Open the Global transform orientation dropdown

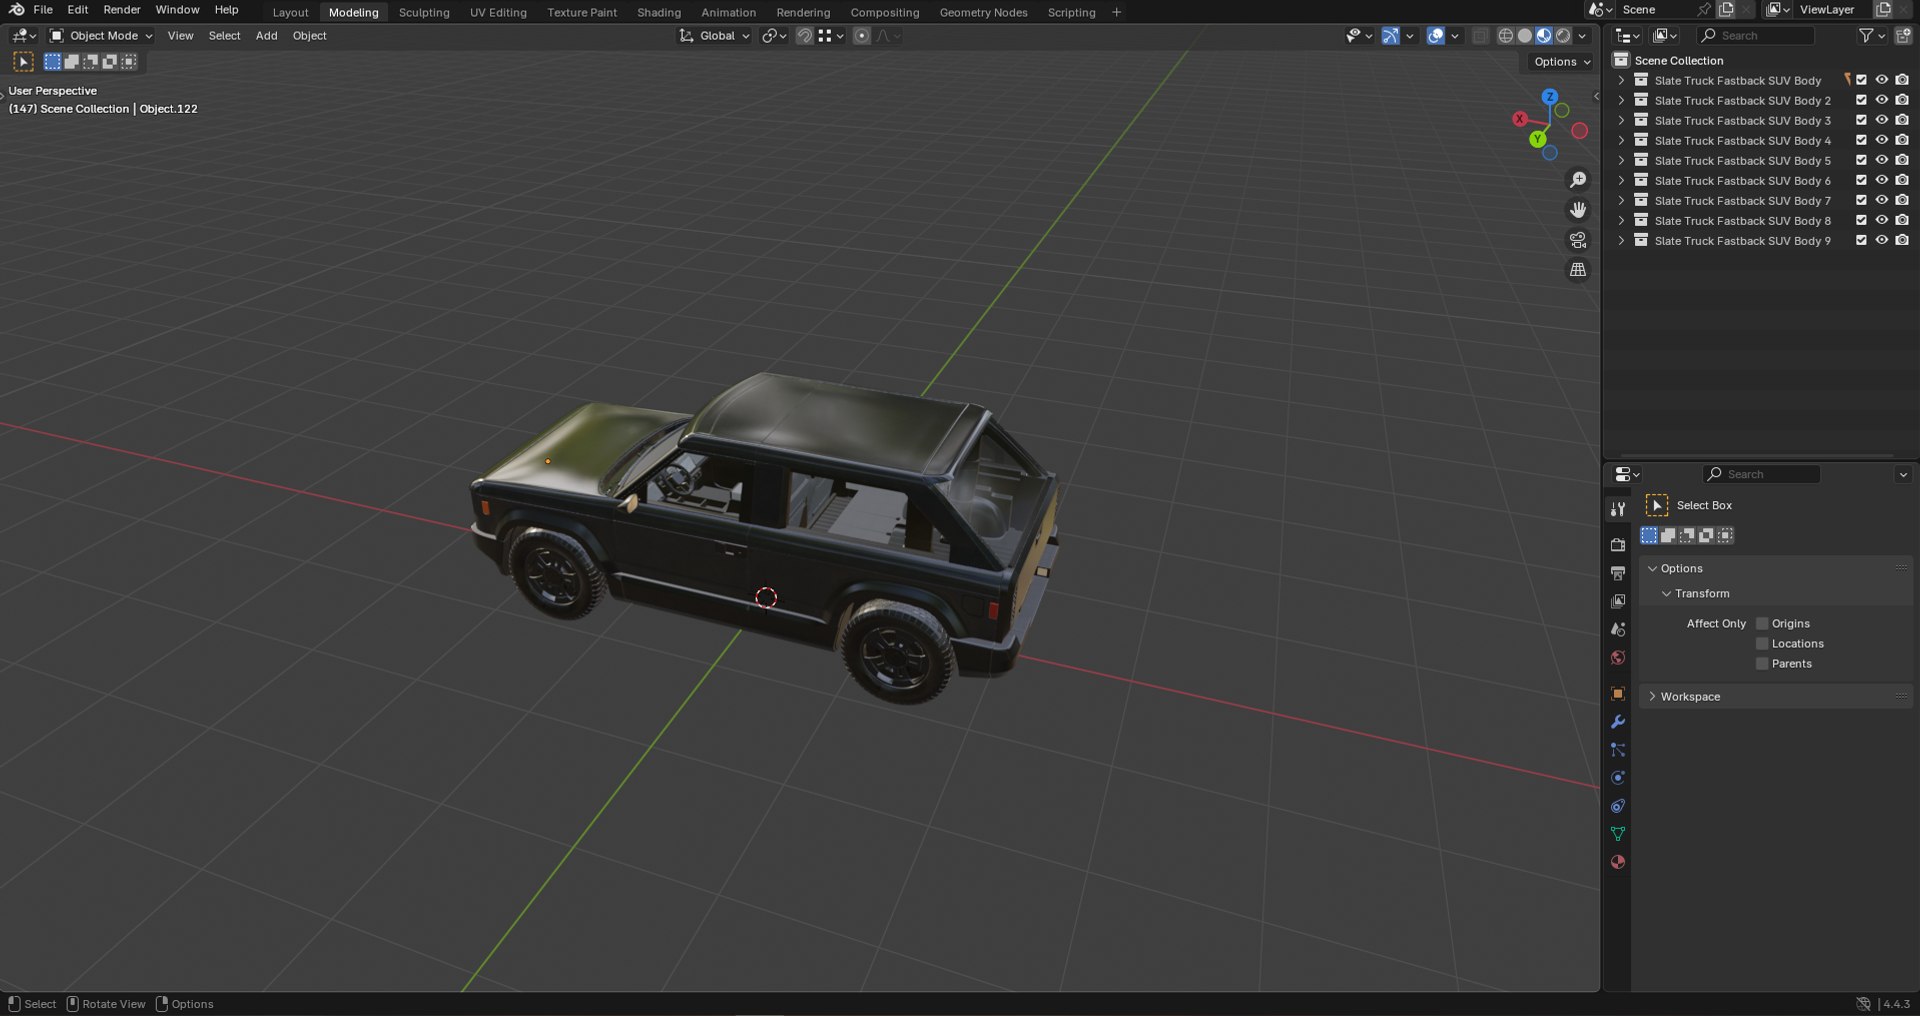[x=715, y=36]
